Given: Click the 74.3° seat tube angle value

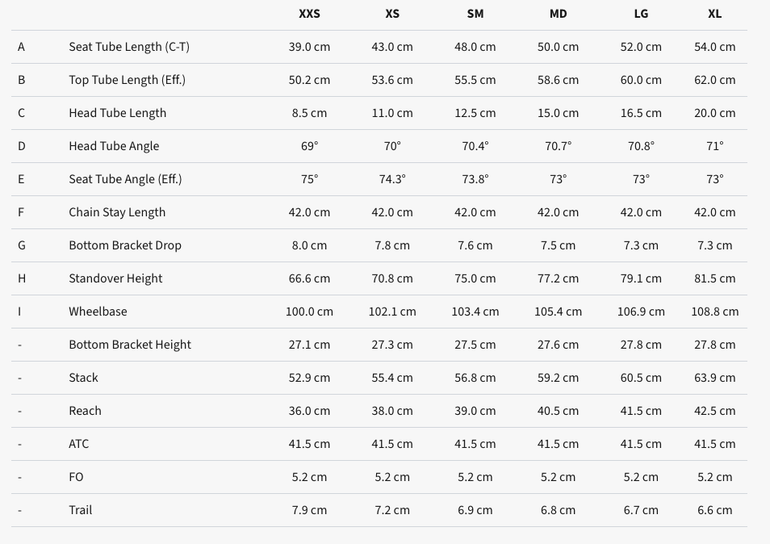Looking at the screenshot, I should click(392, 179).
